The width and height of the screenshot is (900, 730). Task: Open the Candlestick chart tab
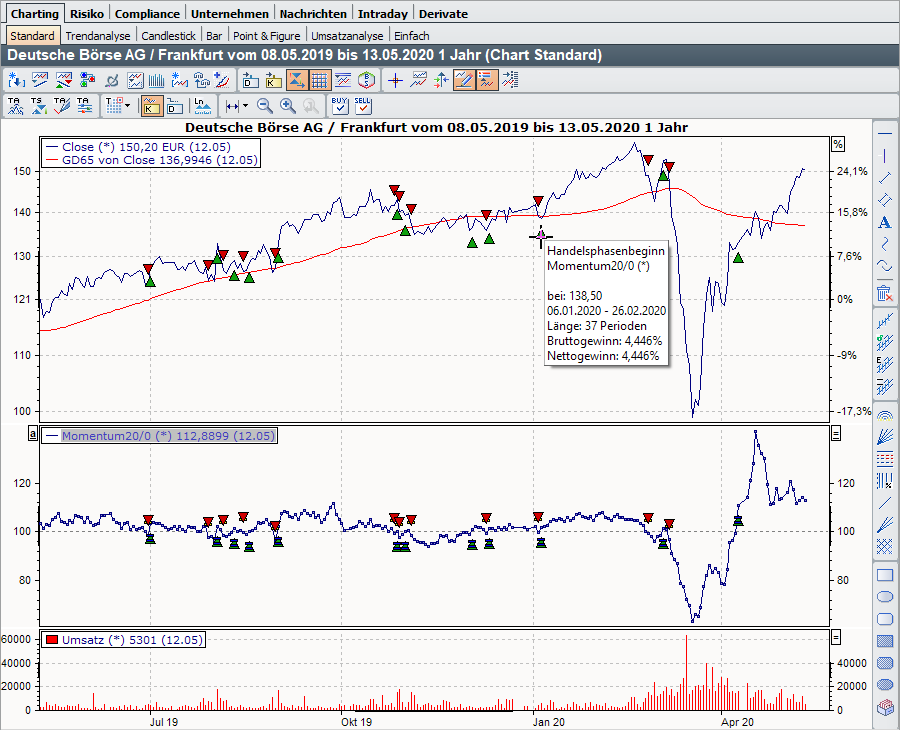click(168, 36)
